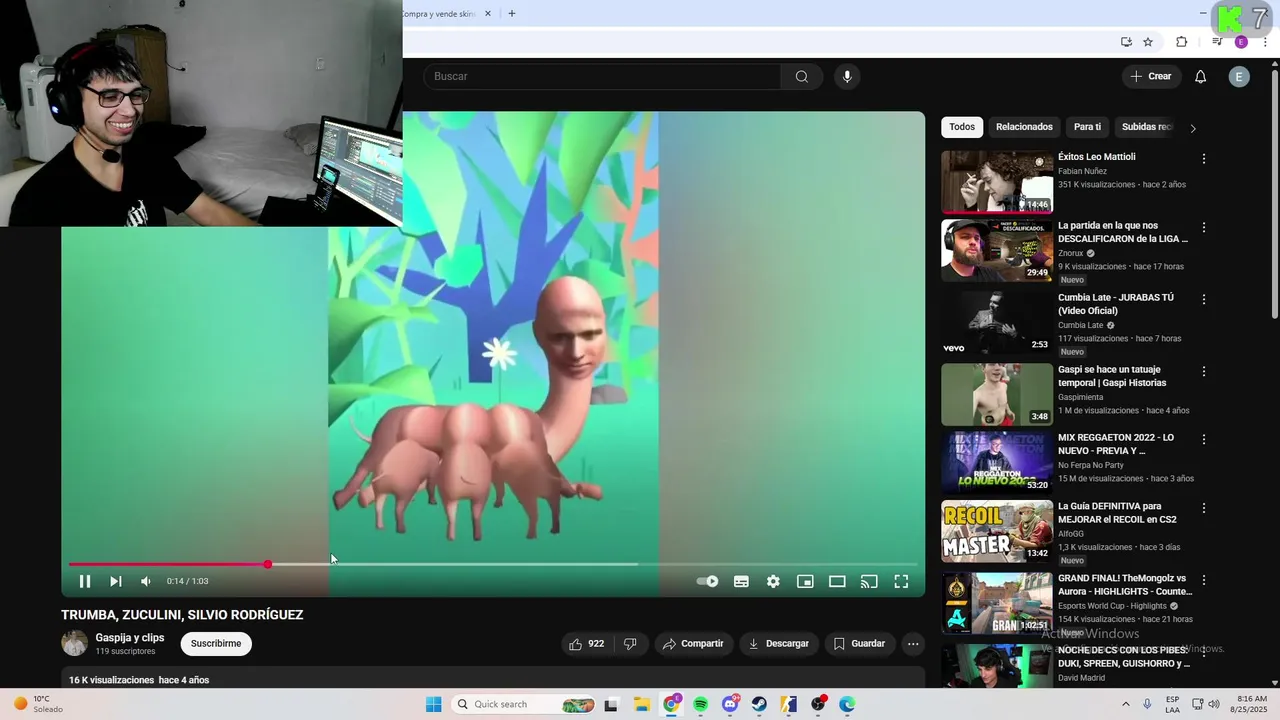Open a new browser tab with plus

point(512,13)
